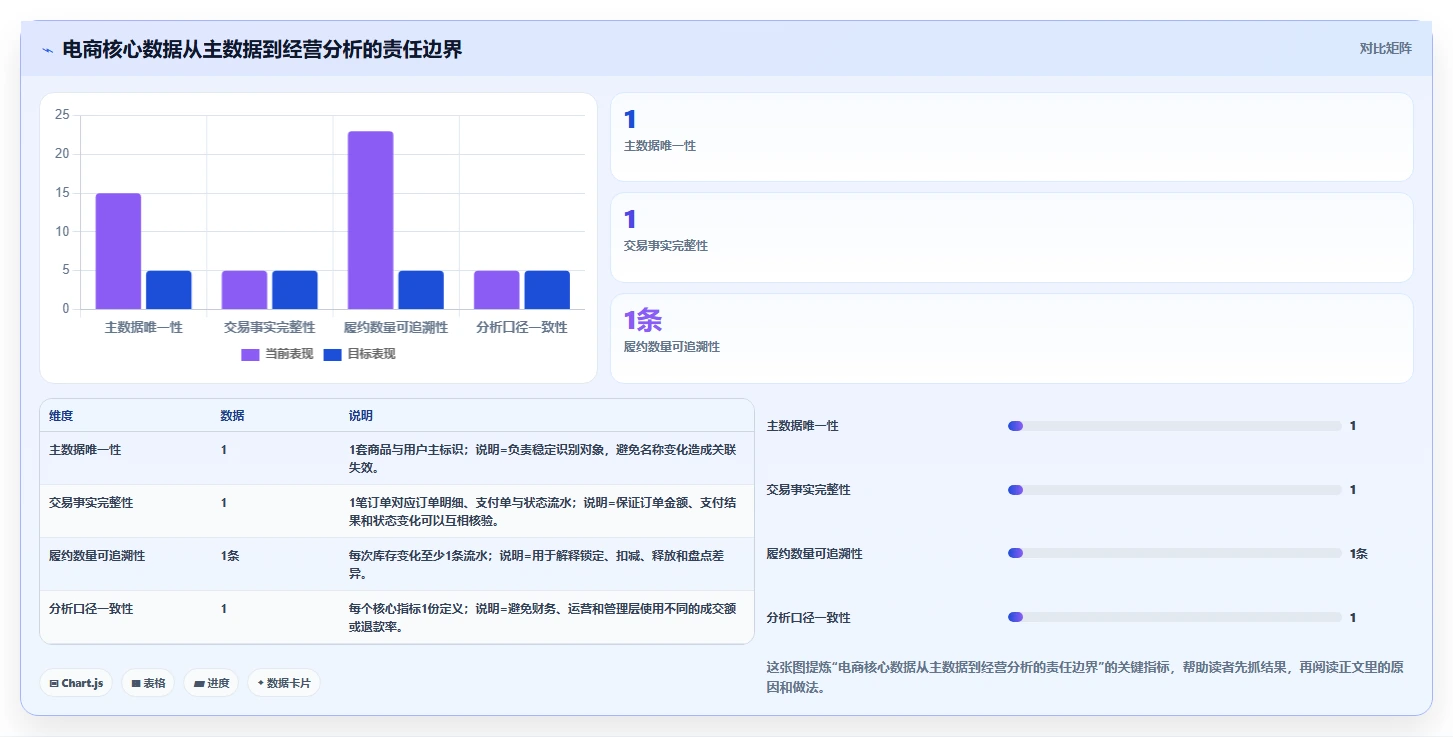Click the blue chart bar for 履约数量可追溯性
The image size is (1453, 737).
(421, 290)
